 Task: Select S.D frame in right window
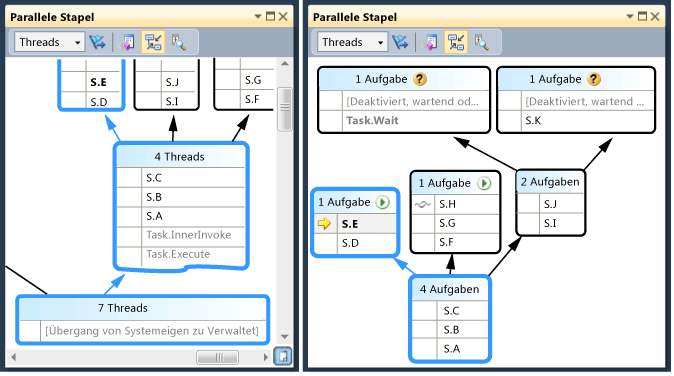pos(355,243)
